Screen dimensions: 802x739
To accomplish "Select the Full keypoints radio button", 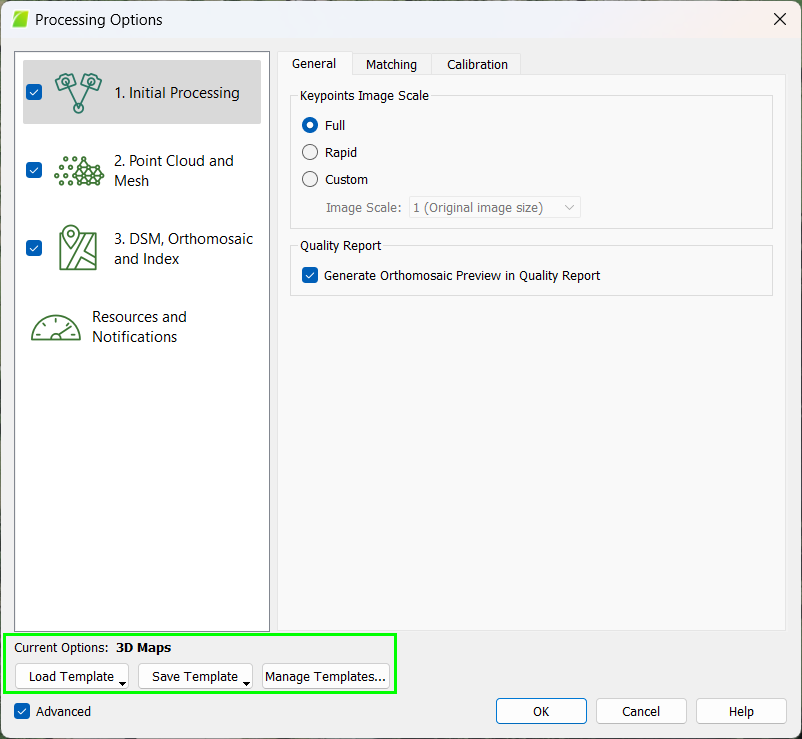I will [310, 125].
